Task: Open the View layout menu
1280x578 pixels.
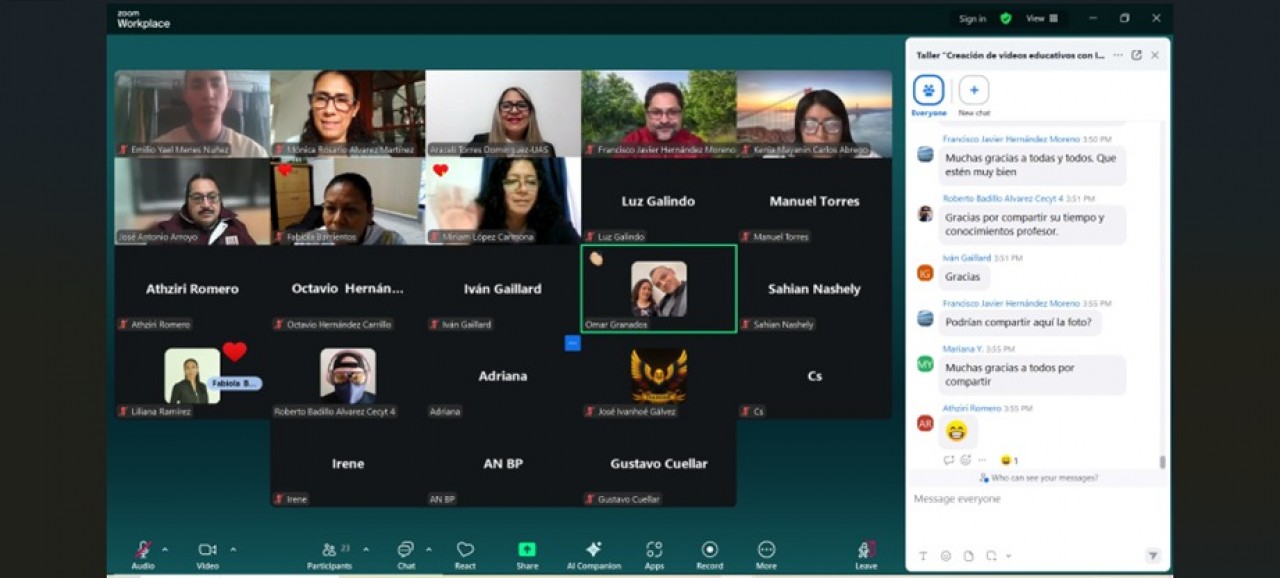Action: pyautogui.click(x=1041, y=18)
